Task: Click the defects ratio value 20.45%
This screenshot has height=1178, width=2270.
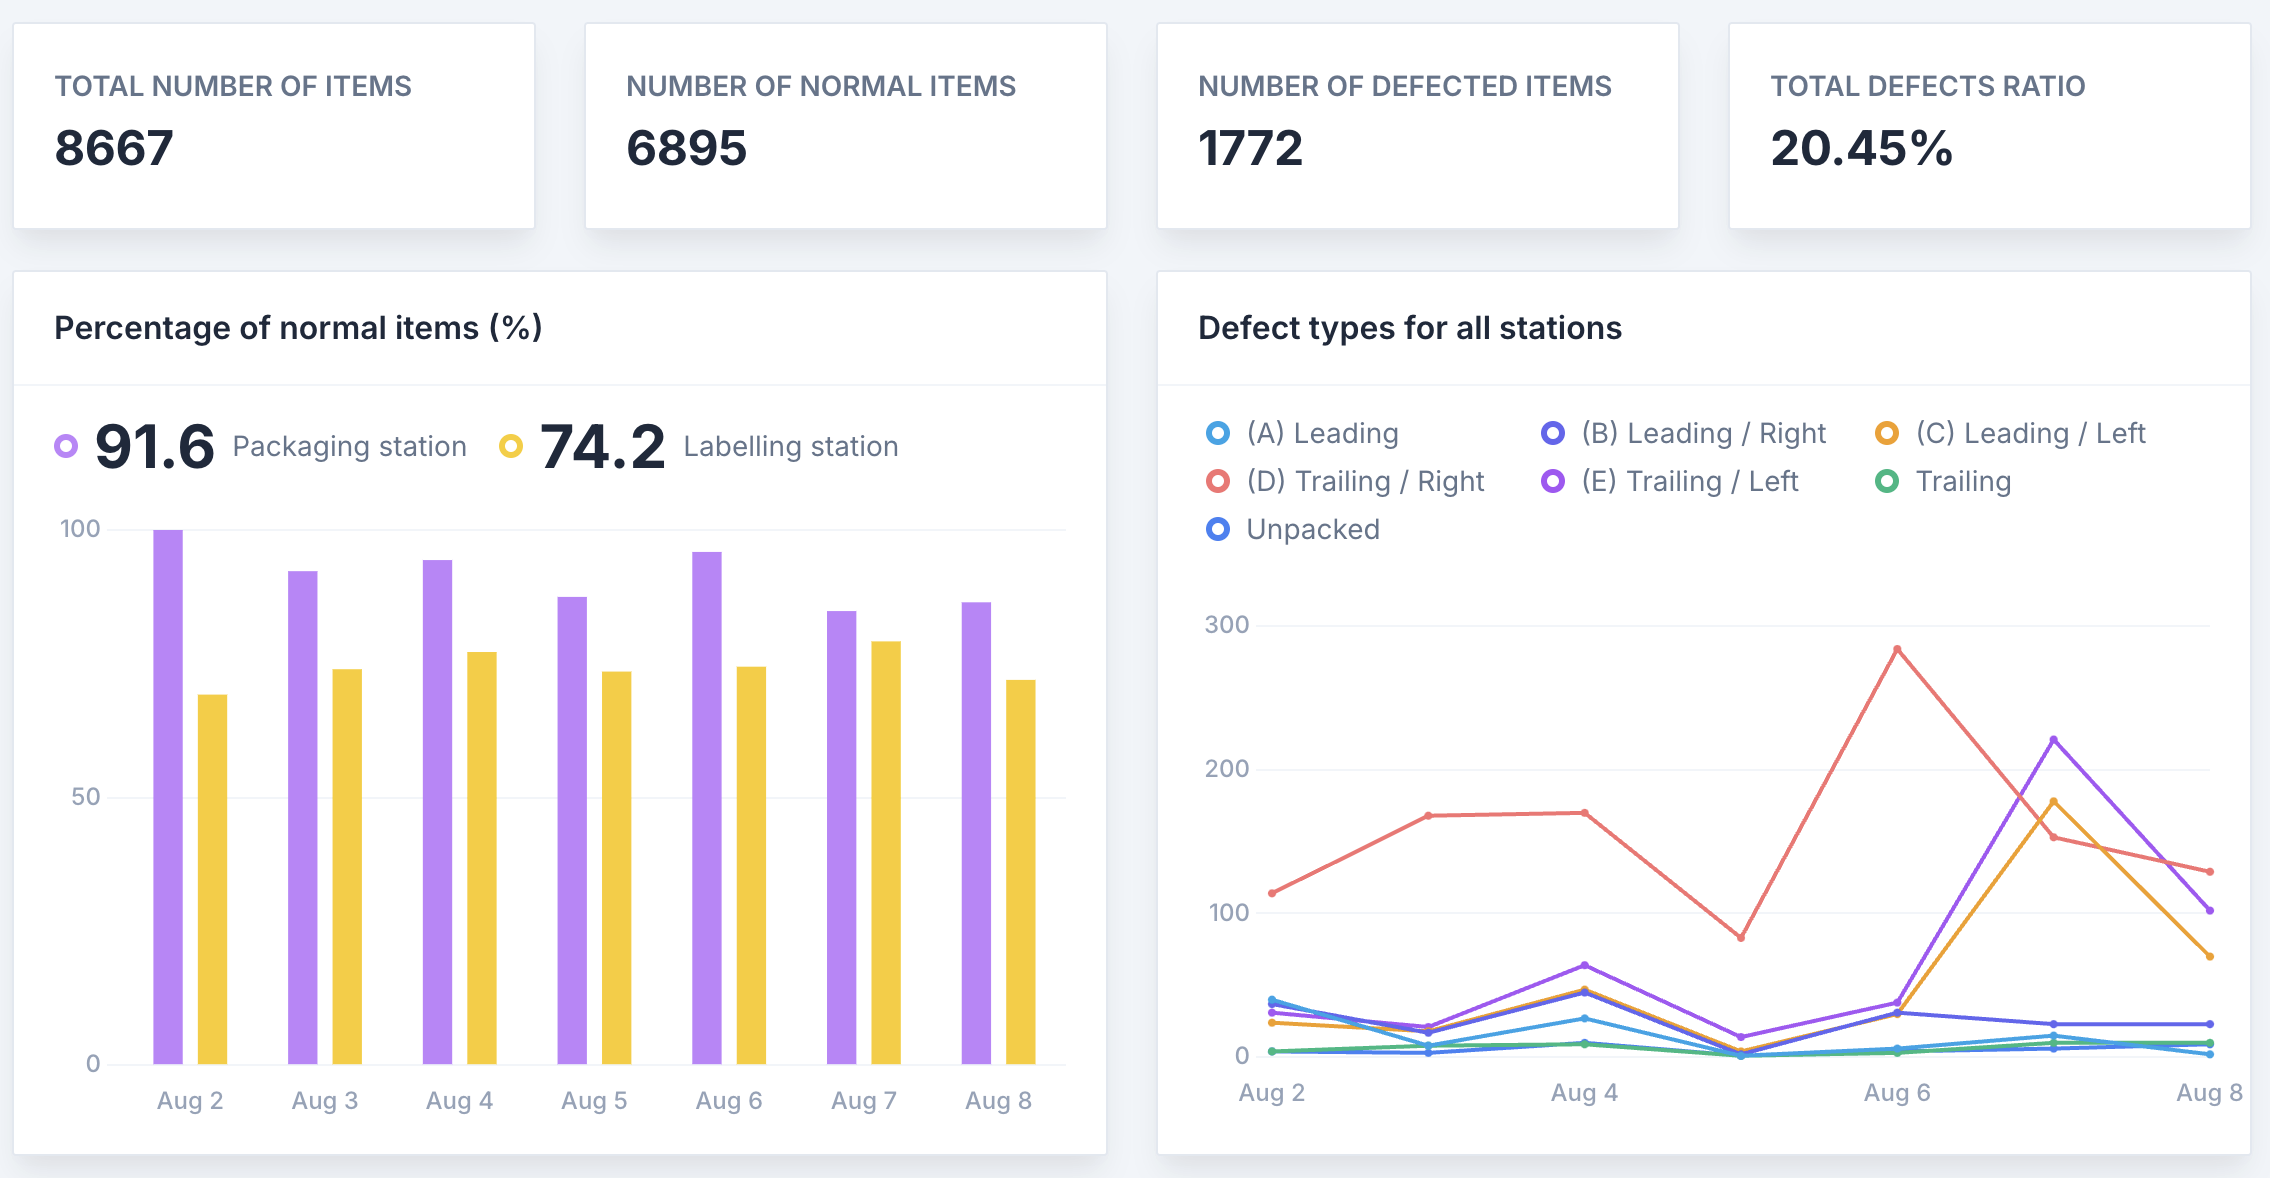Action: click(x=1861, y=148)
